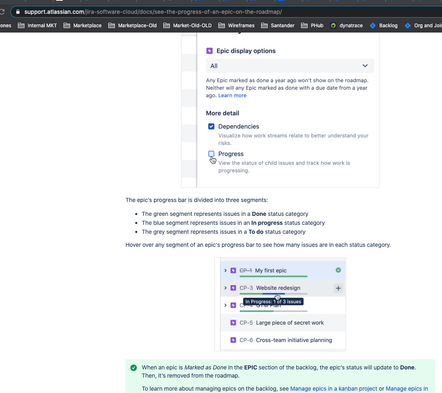Viewport: 442px width, 393px height.
Task: Open the Epic display options All dropdown
Action: (x=290, y=66)
